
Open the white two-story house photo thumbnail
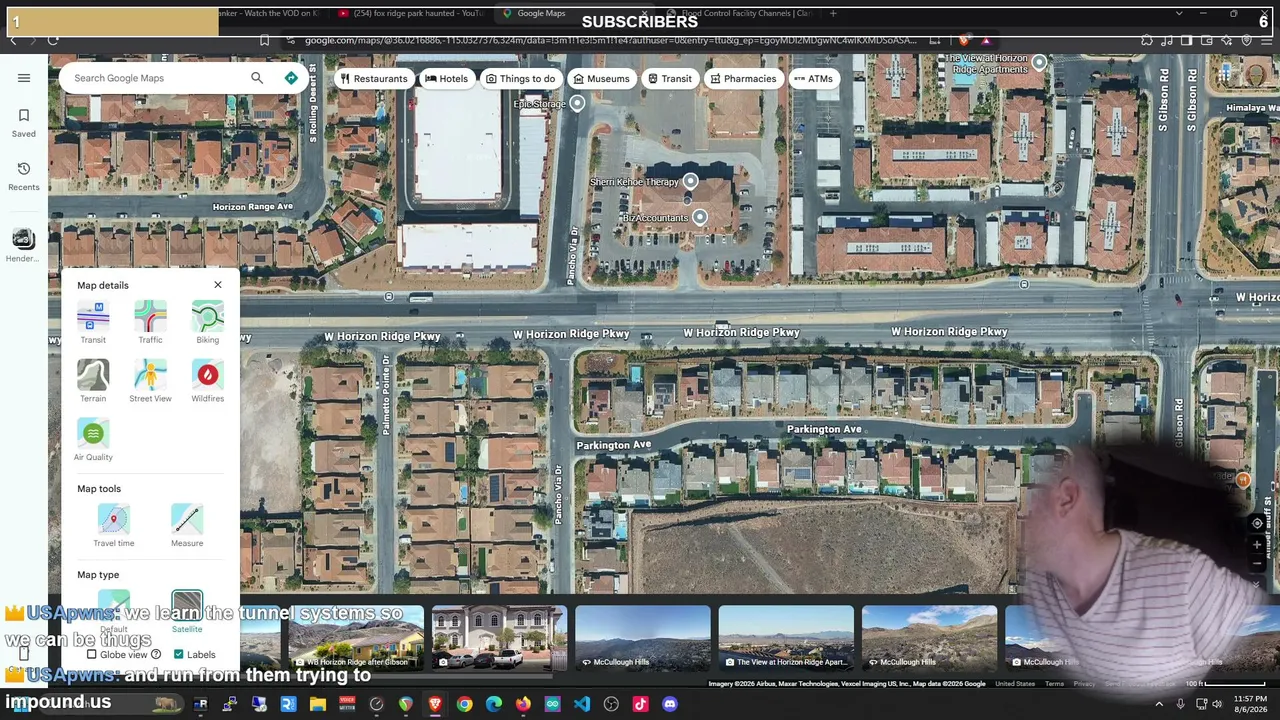499,637
